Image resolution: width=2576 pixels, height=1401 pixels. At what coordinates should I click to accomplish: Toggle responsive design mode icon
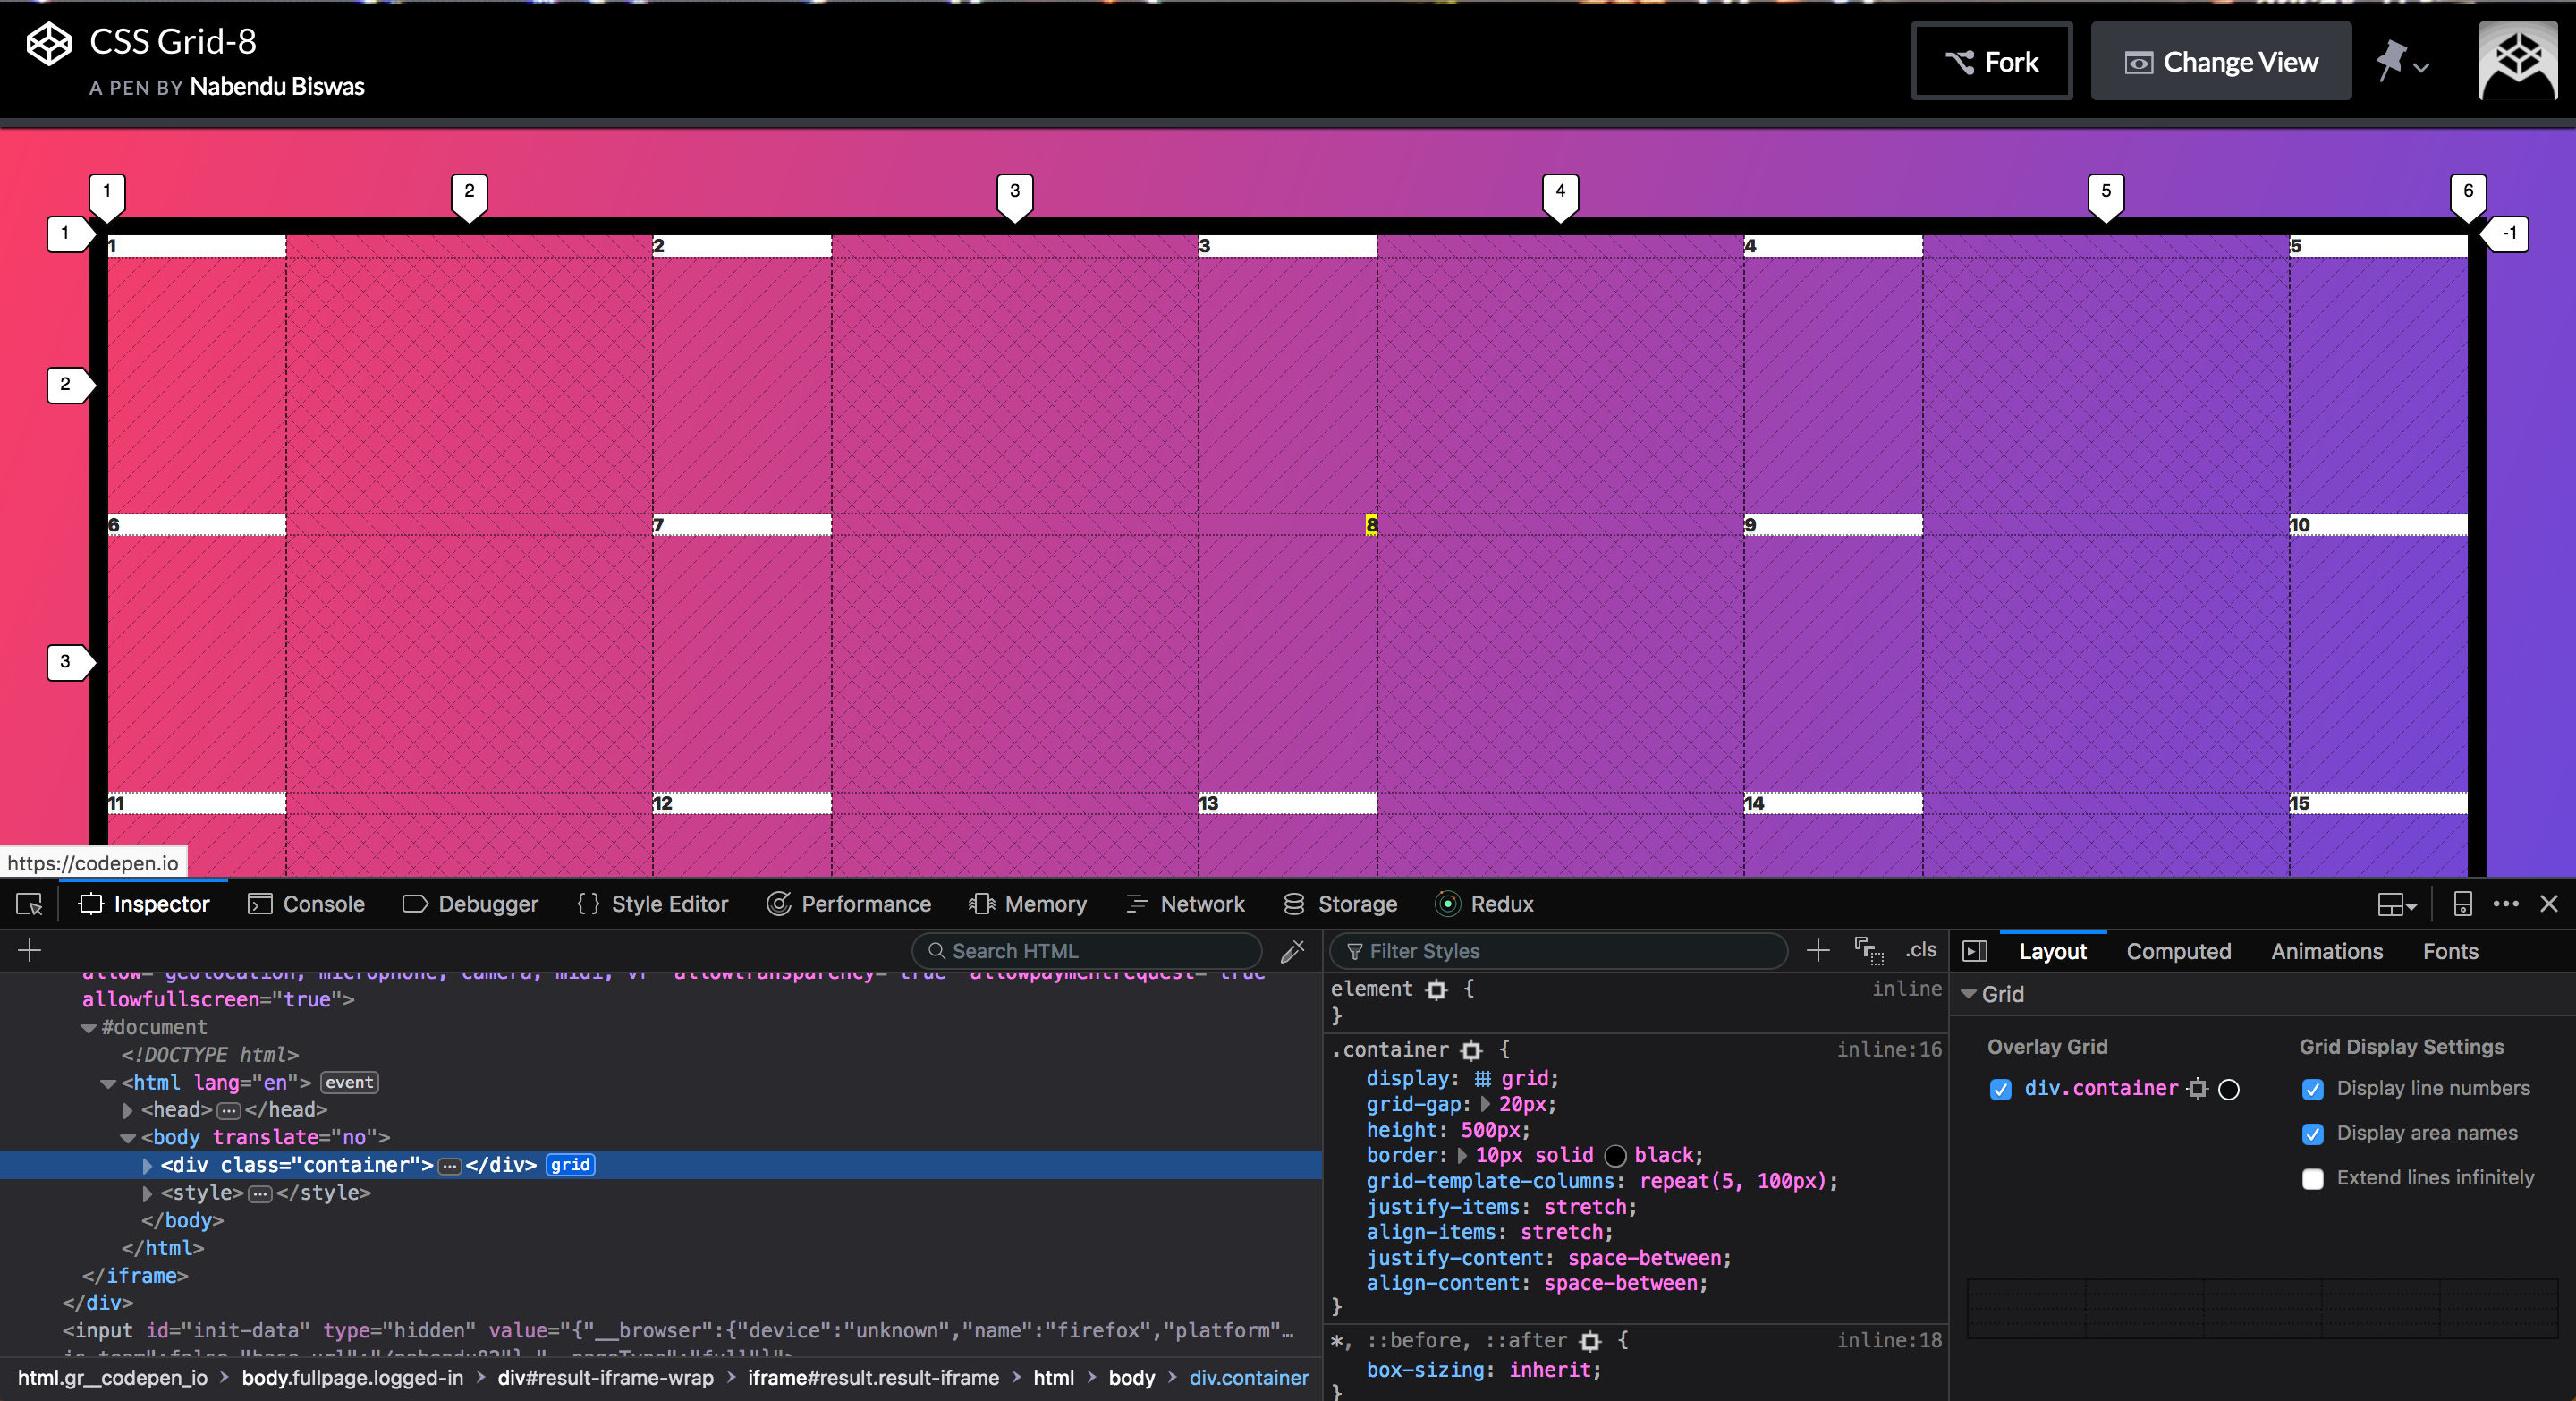tap(2463, 904)
